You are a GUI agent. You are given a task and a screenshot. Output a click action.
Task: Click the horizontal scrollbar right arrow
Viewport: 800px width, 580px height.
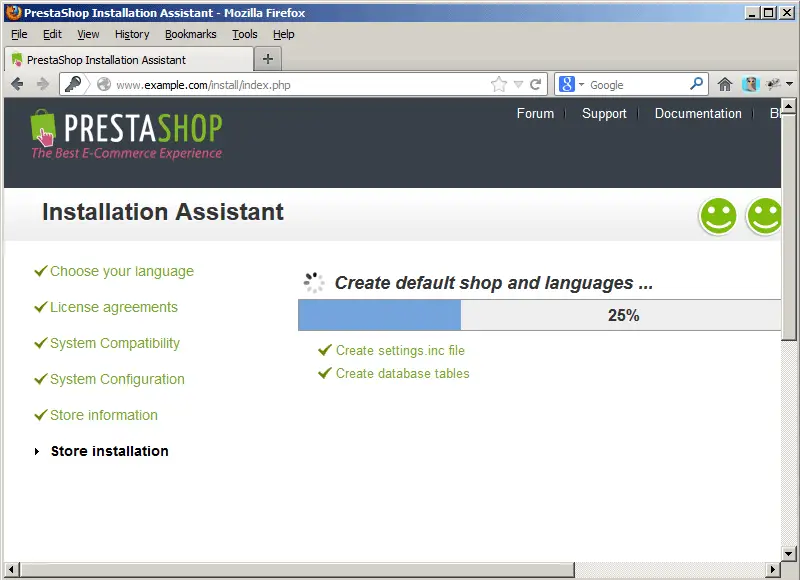773,569
